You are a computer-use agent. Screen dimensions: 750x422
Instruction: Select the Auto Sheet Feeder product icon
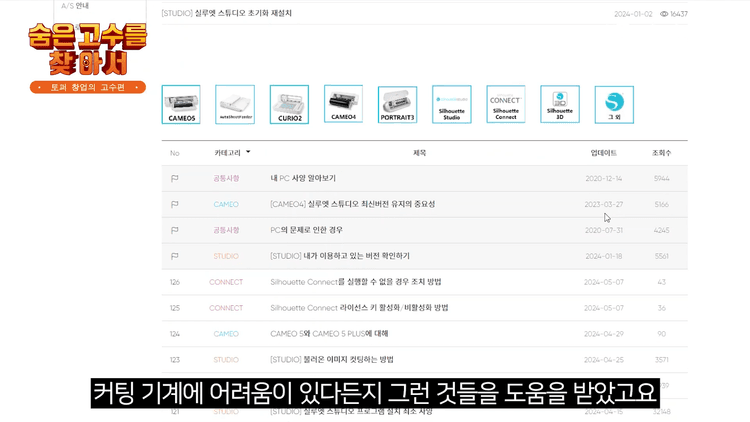tap(235, 104)
